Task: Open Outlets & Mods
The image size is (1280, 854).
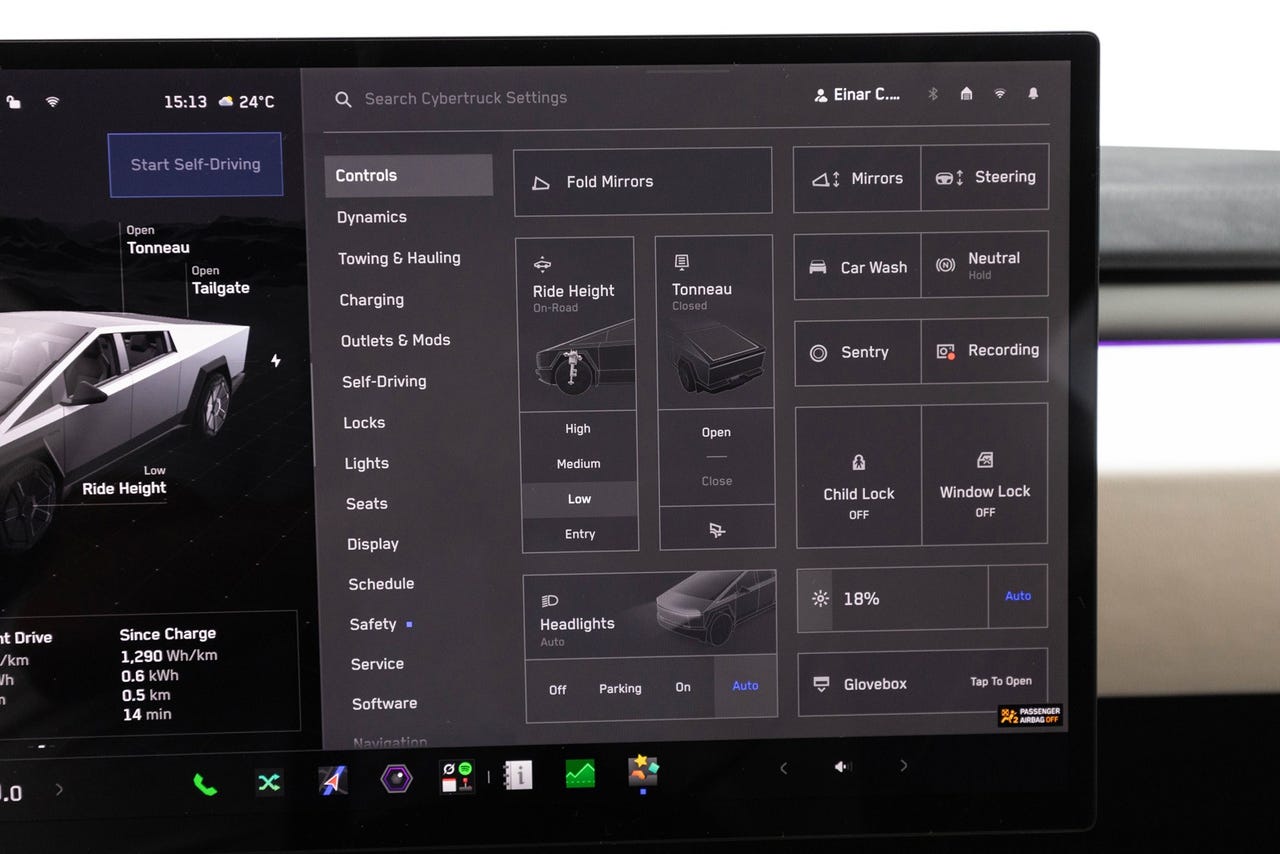Action: 396,341
